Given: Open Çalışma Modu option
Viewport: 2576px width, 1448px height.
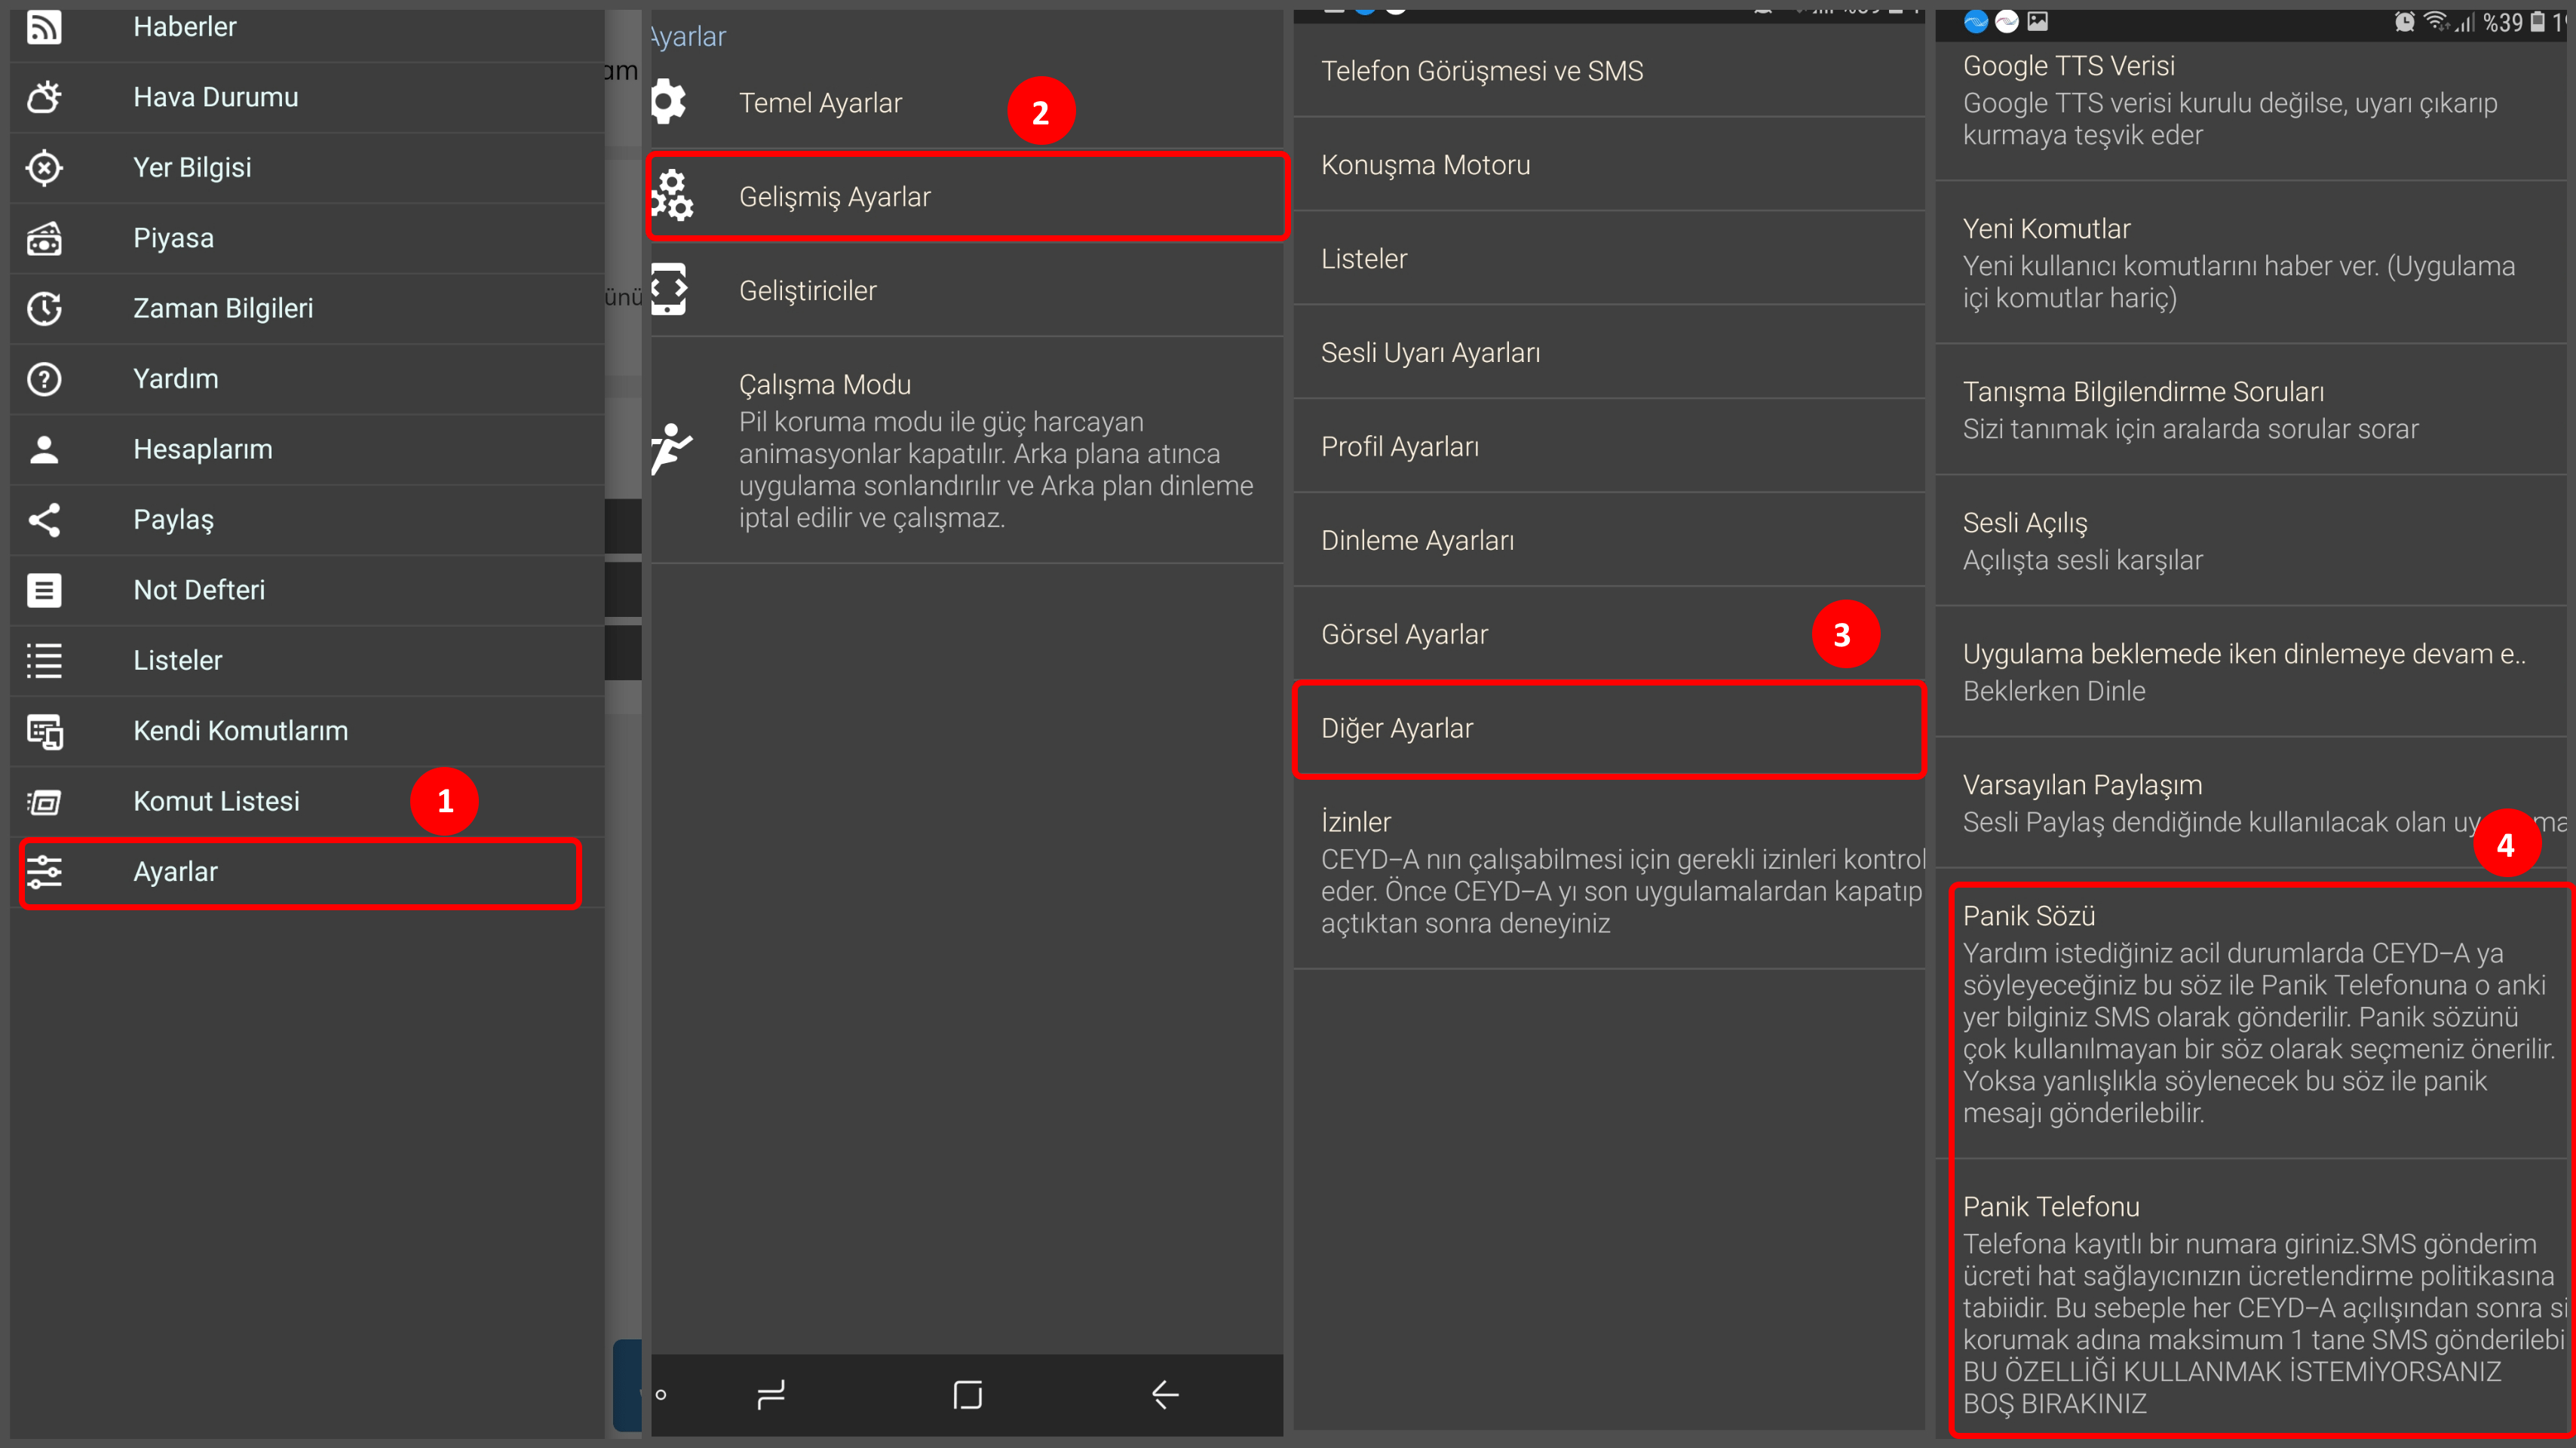Looking at the screenshot, I should 967,450.
